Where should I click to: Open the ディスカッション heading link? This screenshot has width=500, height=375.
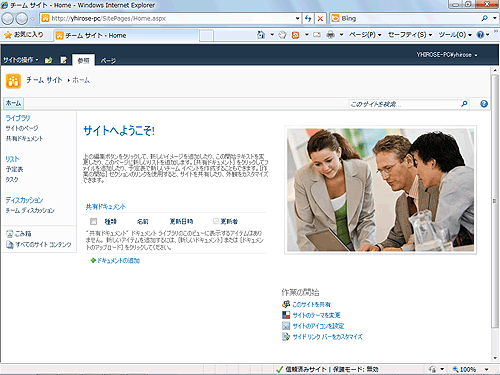tap(24, 200)
